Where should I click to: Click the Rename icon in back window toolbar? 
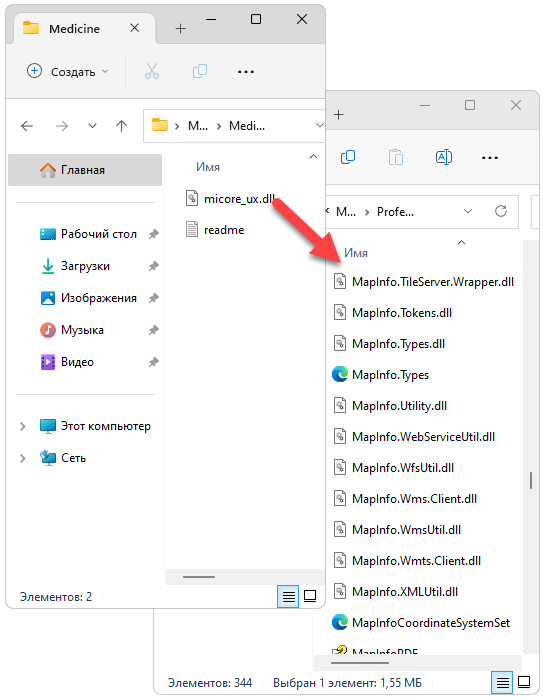tap(443, 157)
